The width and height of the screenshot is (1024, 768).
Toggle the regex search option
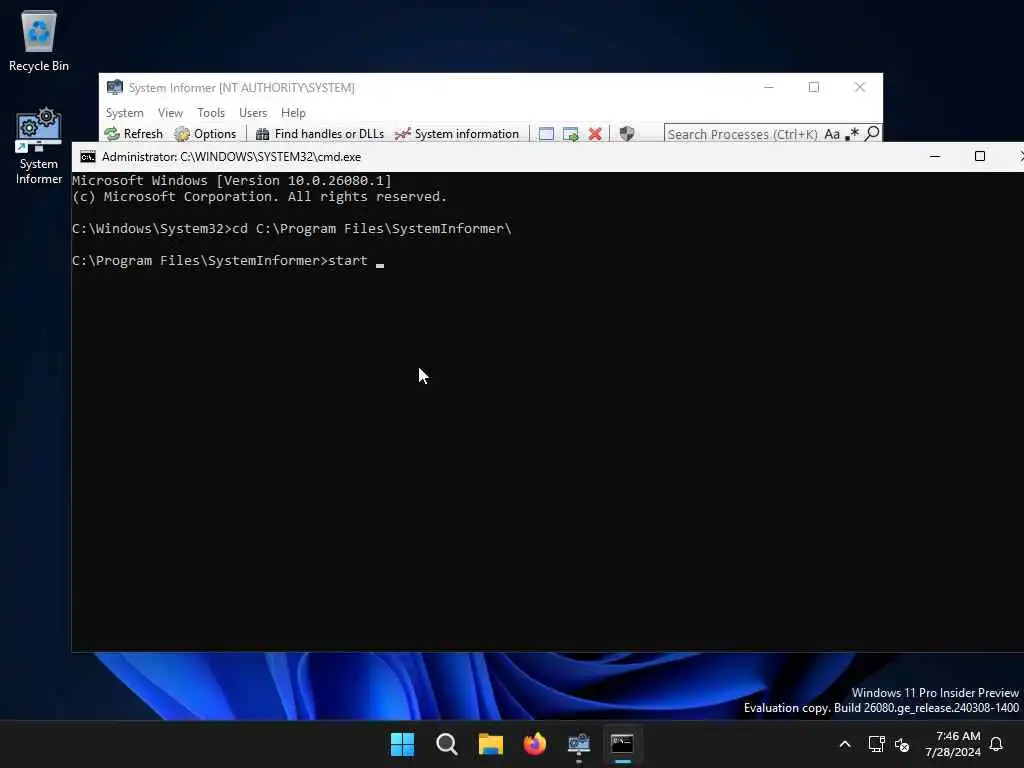(852, 134)
